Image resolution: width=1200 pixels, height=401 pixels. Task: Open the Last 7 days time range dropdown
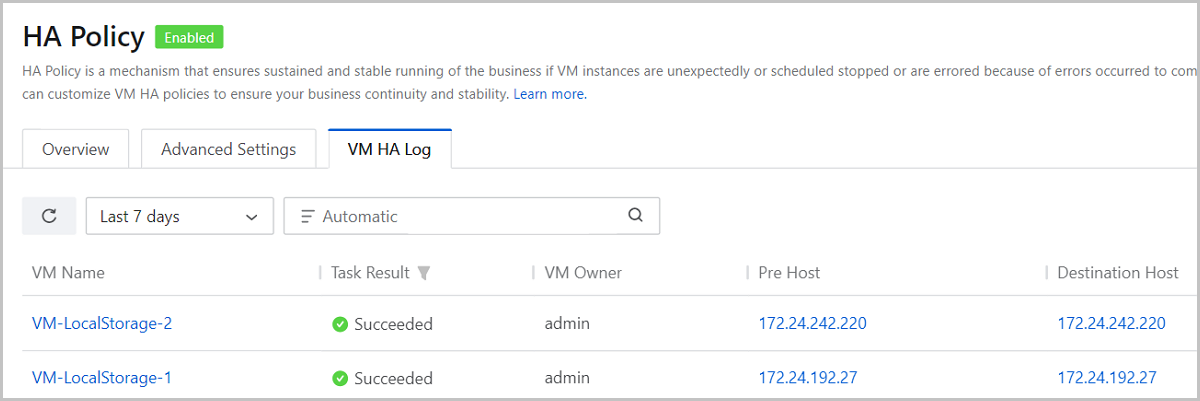(x=180, y=216)
